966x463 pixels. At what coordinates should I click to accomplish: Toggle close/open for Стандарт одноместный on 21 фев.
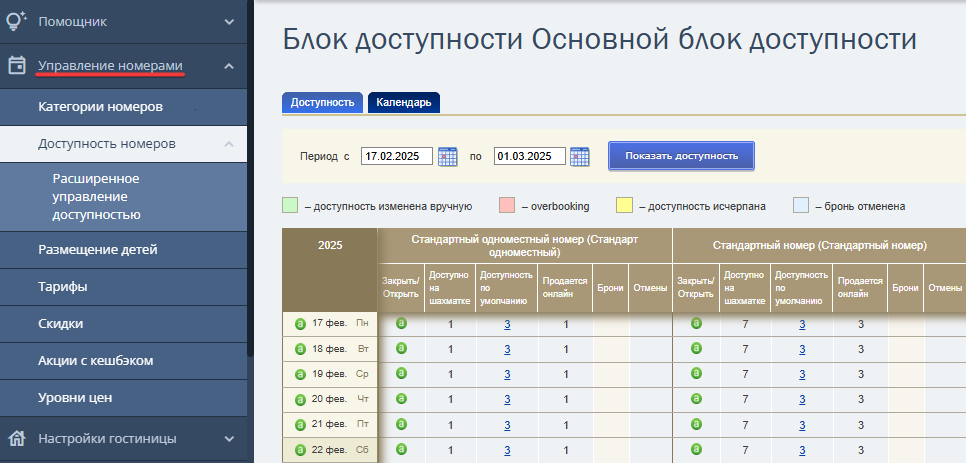(x=401, y=424)
